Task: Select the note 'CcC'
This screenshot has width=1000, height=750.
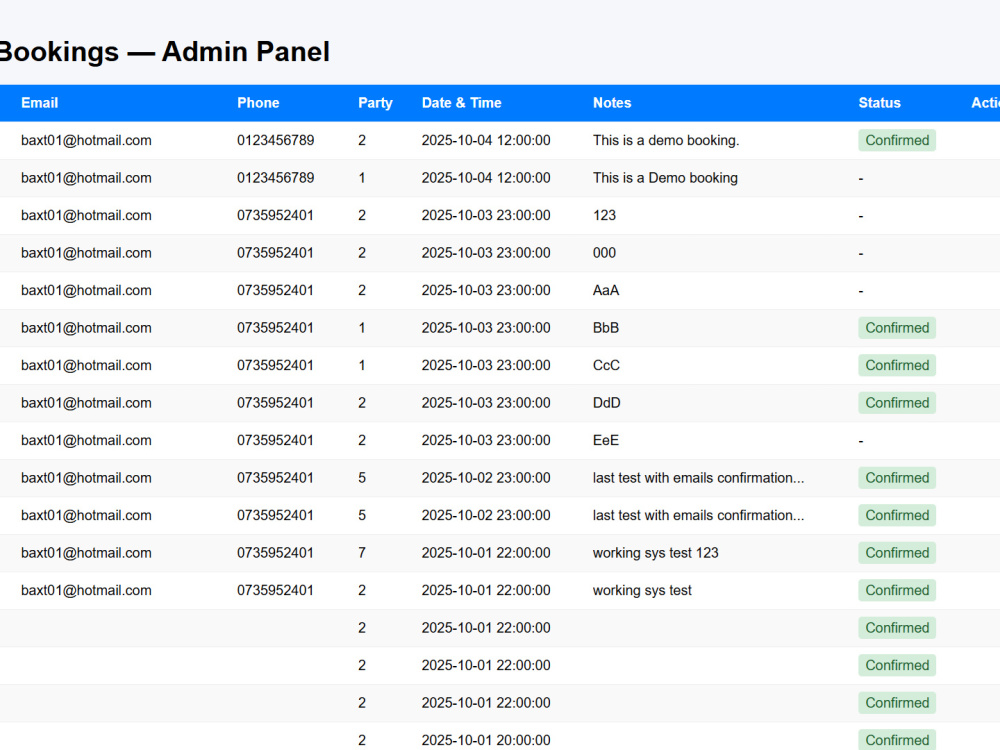Action: (607, 365)
